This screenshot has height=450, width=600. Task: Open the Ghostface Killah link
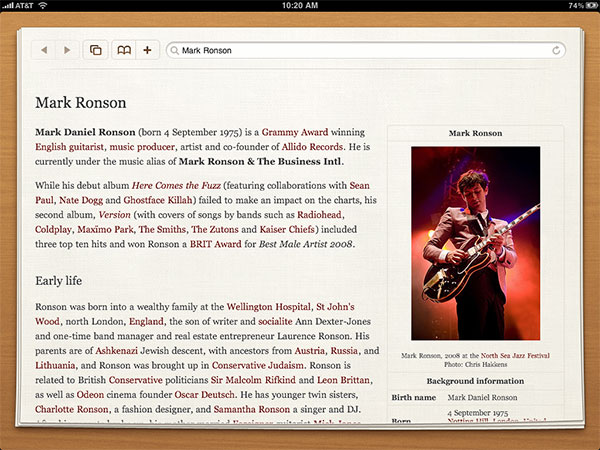158,200
